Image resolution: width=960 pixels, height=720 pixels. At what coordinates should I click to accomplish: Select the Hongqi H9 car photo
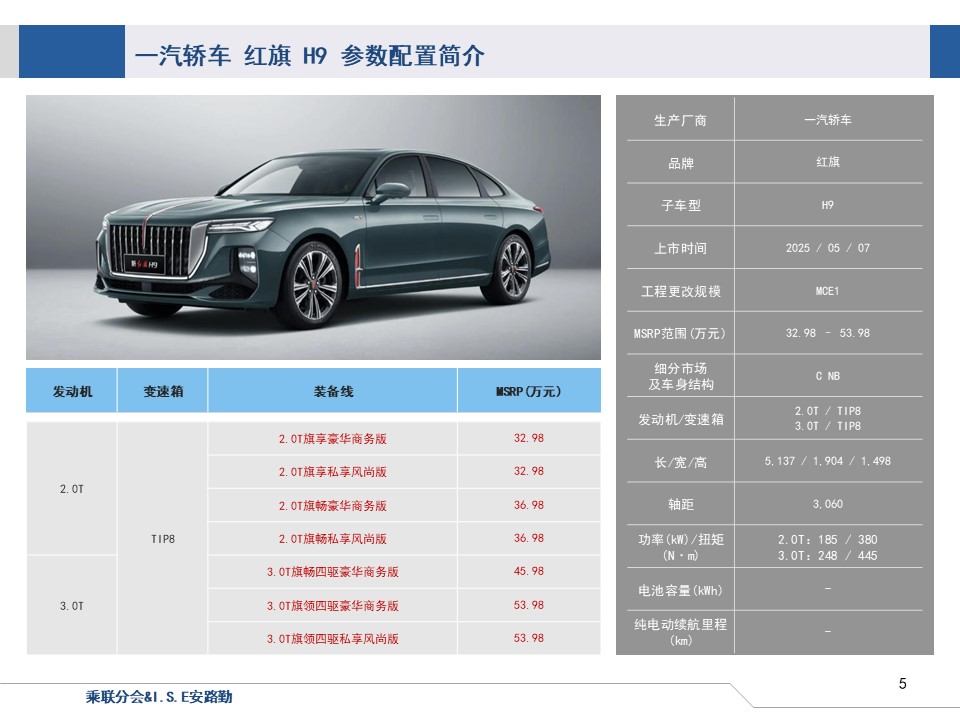[x=313, y=227]
